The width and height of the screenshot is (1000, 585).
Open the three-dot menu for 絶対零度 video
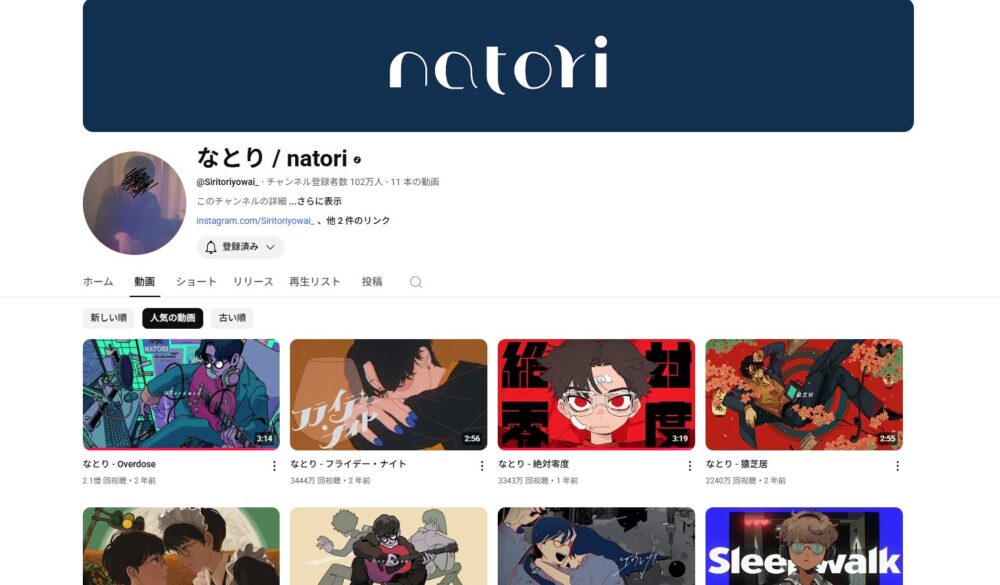[x=689, y=466]
